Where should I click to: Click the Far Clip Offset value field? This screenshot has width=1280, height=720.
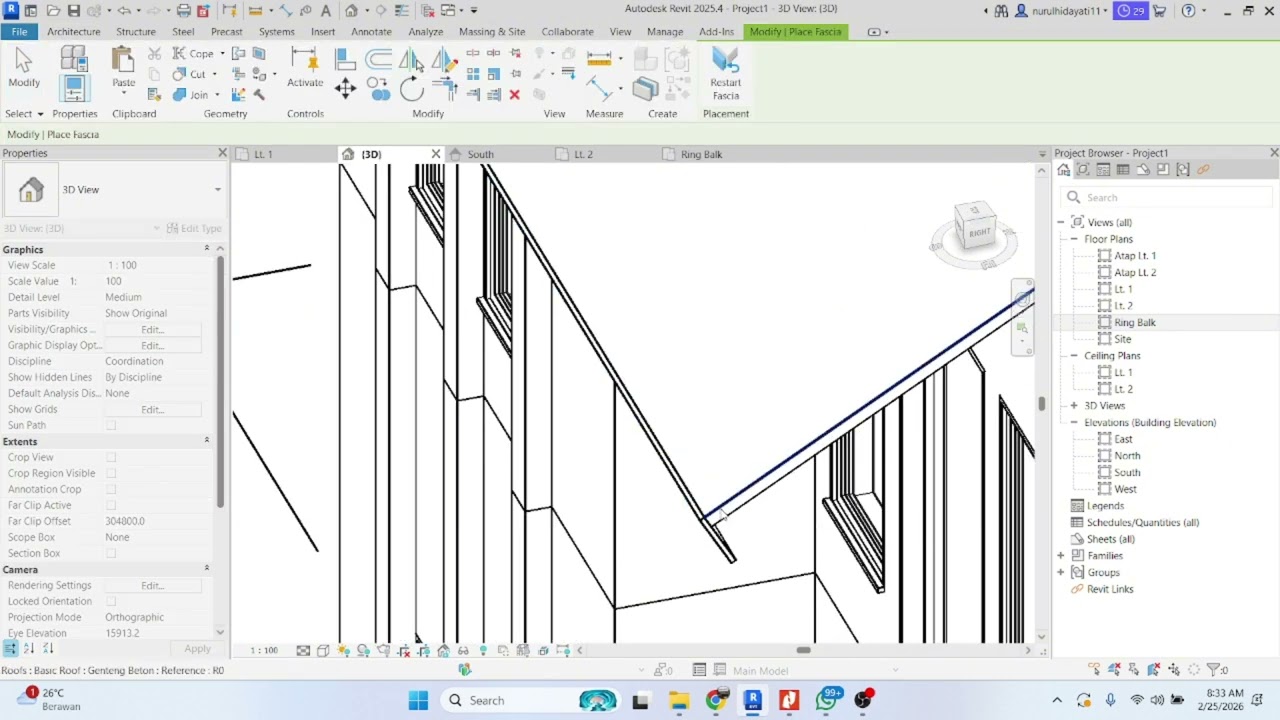152,521
